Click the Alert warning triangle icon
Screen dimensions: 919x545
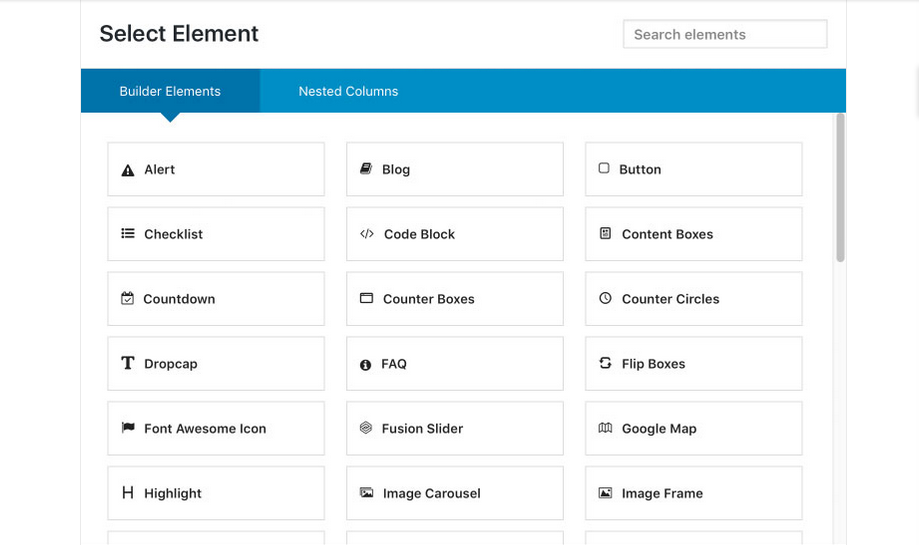coord(128,171)
